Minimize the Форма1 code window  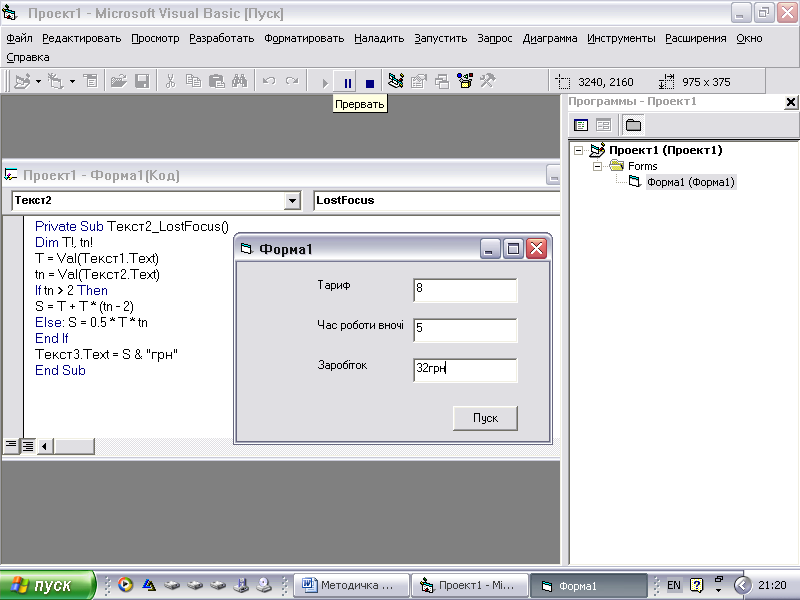pyautogui.click(x=553, y=175)
